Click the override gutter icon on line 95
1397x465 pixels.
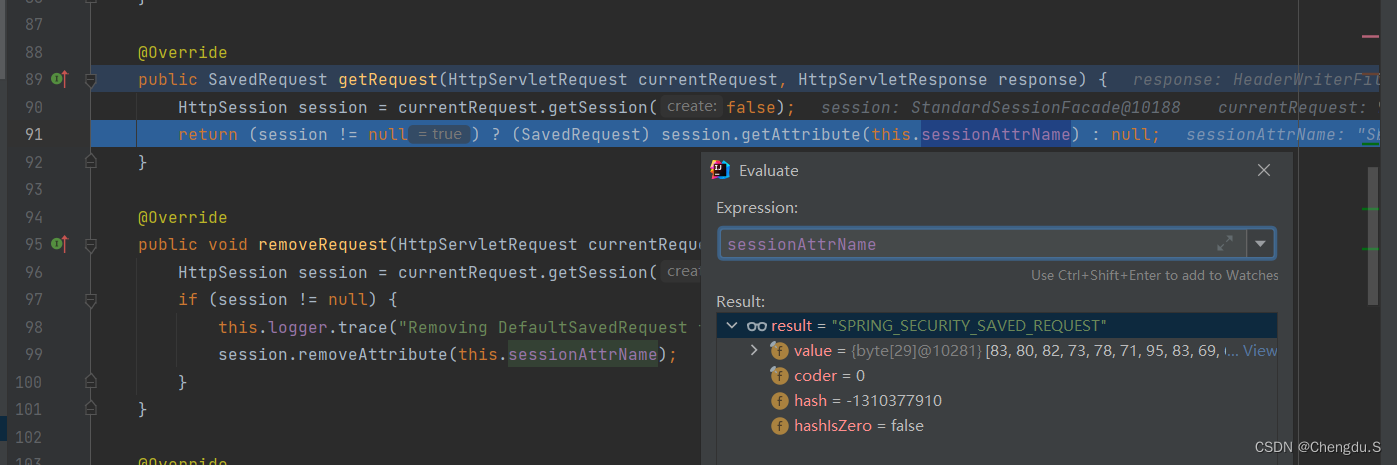coord(59,244)
